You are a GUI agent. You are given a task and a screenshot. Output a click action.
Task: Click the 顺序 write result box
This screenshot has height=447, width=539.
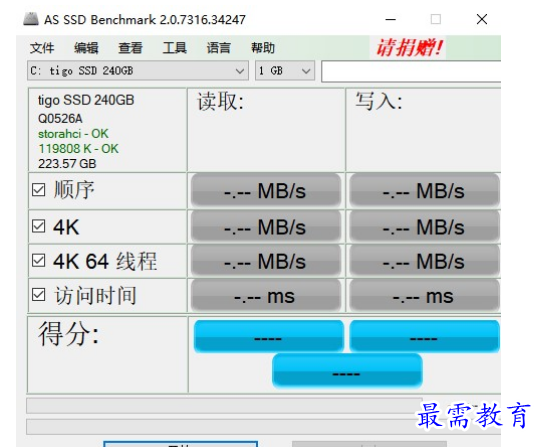[425, 190]
